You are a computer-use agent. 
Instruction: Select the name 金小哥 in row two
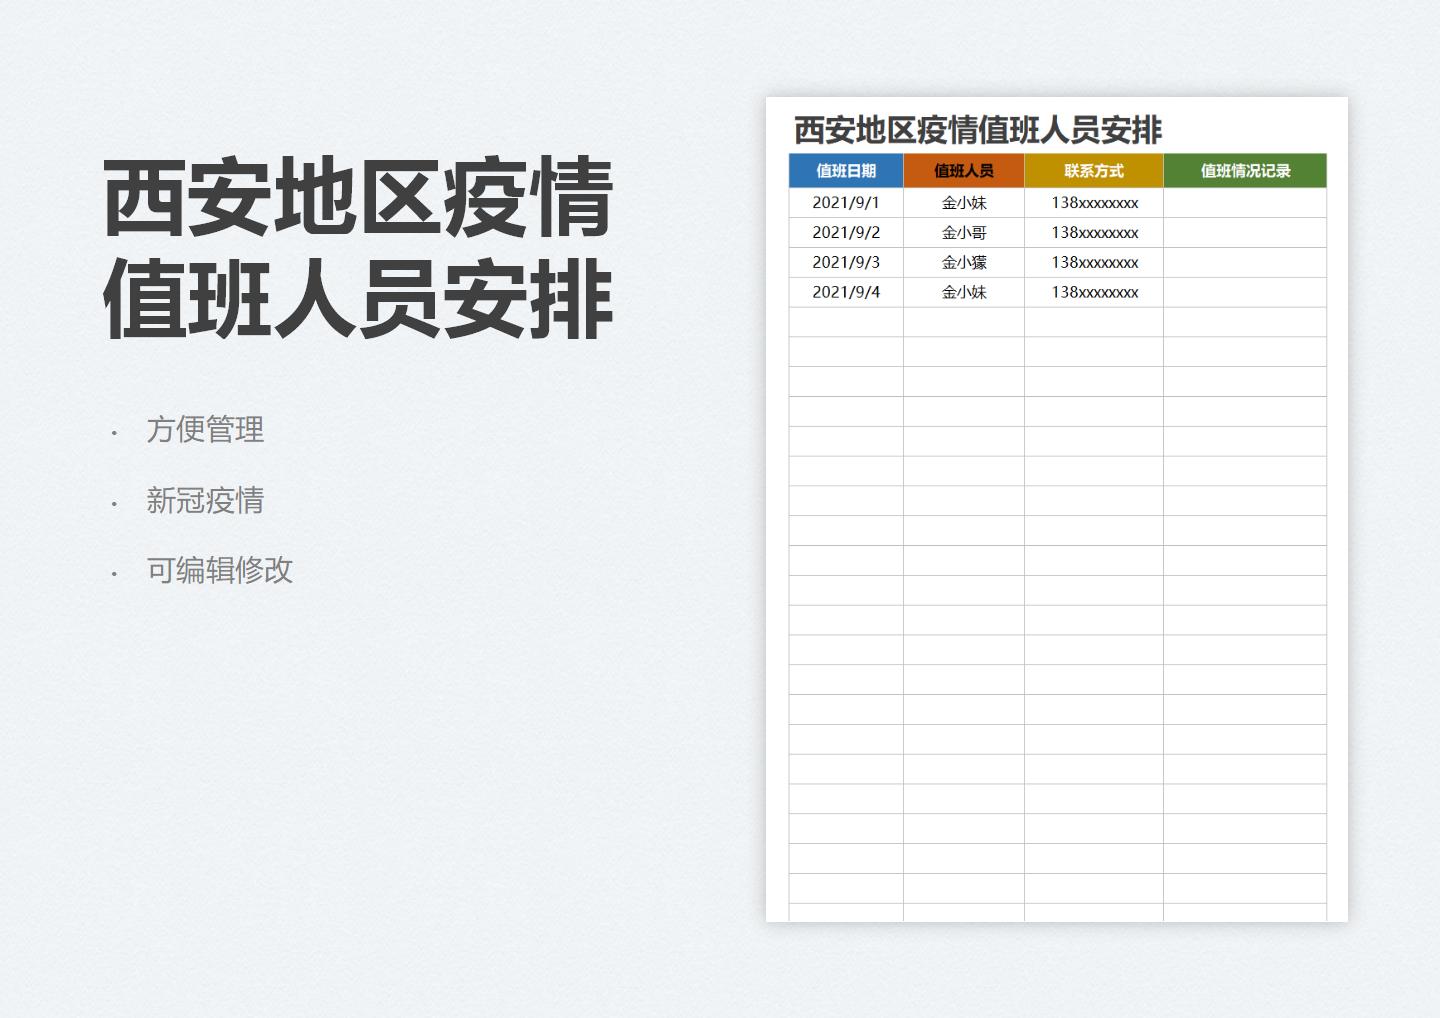[x=962, y=232]
